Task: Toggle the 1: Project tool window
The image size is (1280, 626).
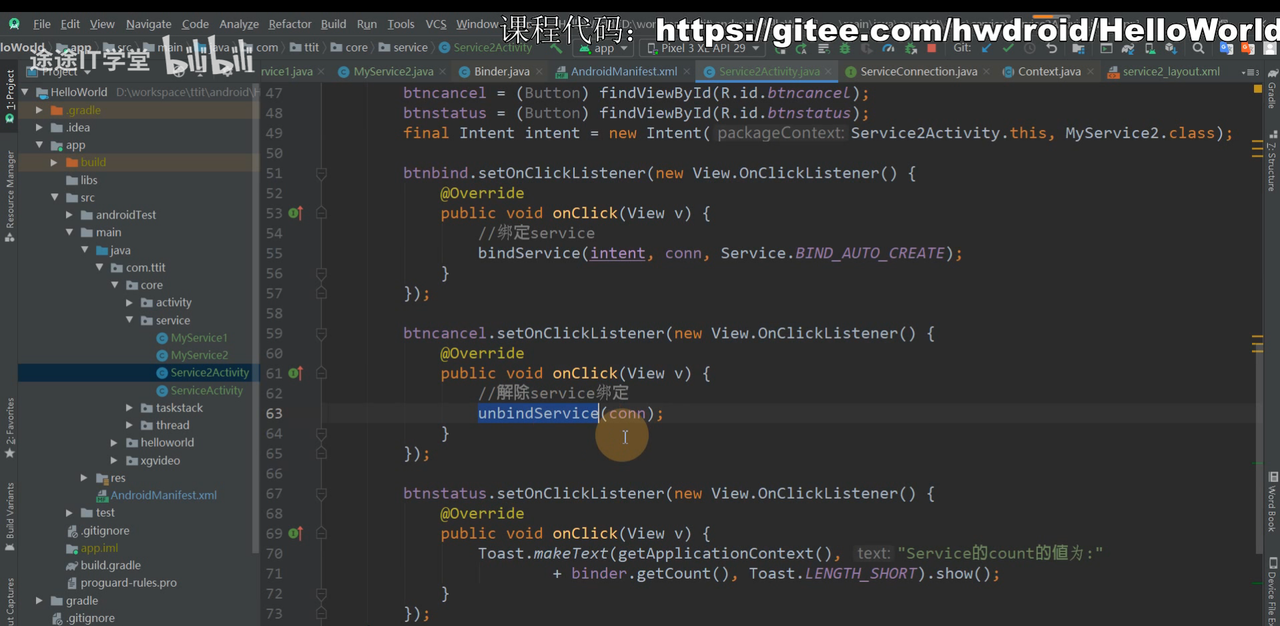Action: point(10,95)
